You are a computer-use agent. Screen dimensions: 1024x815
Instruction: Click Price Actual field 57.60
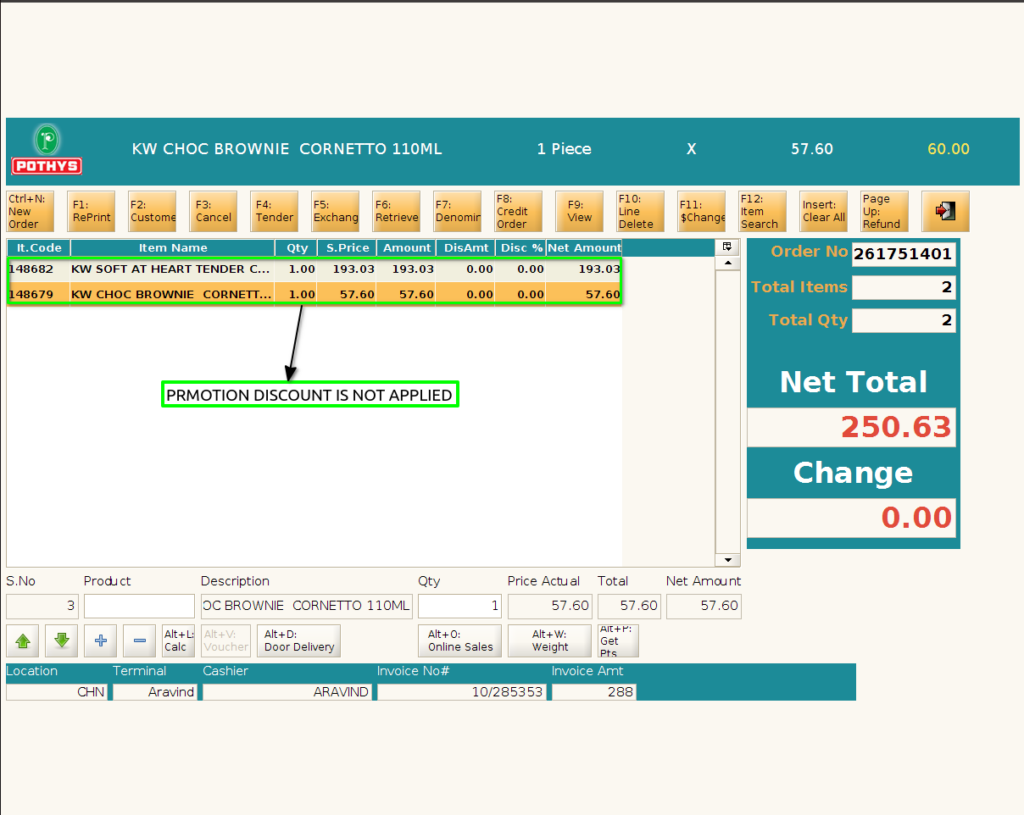[x=550, y=605]
